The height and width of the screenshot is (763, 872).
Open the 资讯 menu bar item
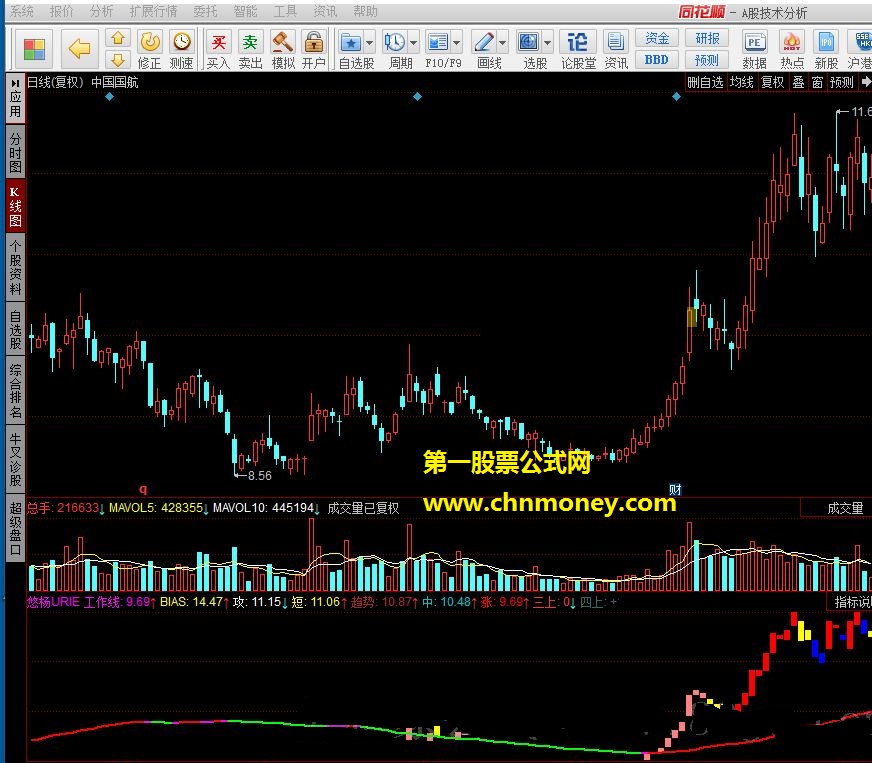pyautogui.click(x=325, y=11)
